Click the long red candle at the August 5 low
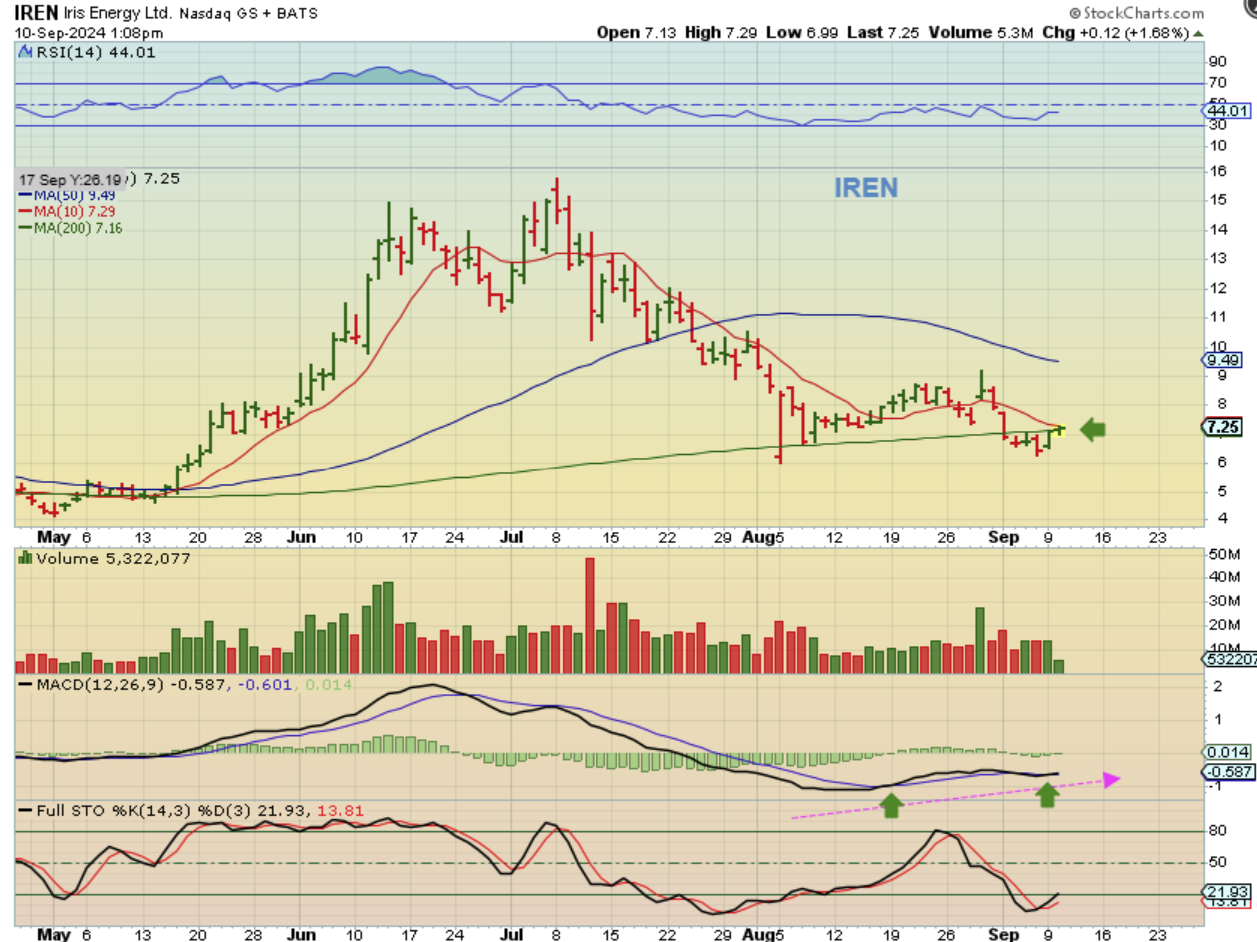 (x=779, y=427)
